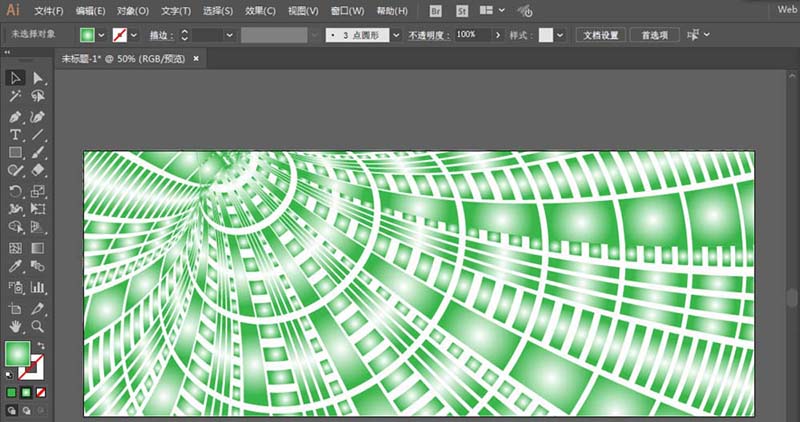This screenshot has height=422, width=800.
Task: Choose the Shape Builder tool
Action: coord(15,227)
